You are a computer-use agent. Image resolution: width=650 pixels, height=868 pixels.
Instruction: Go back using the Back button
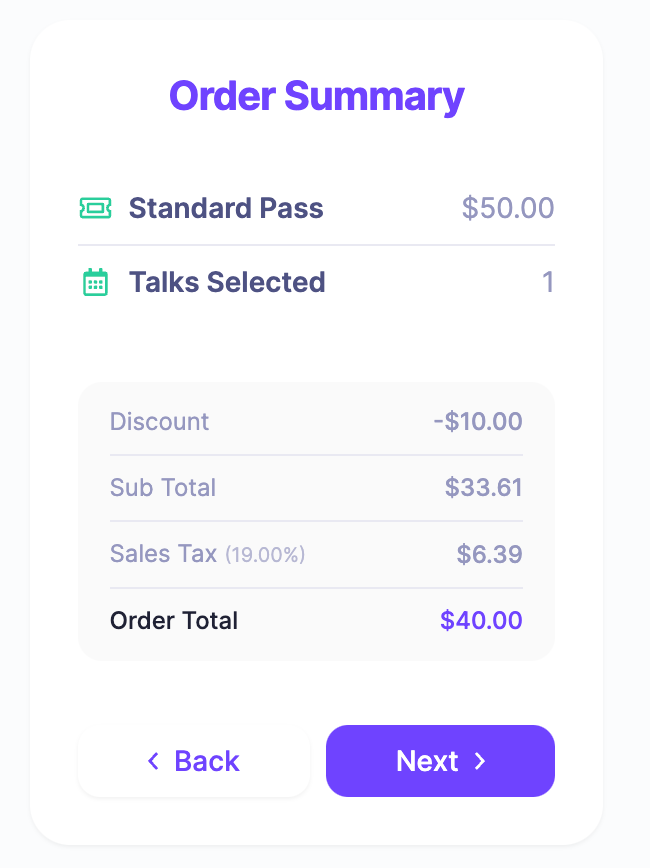pyautogui.click(x=194, y=761)
